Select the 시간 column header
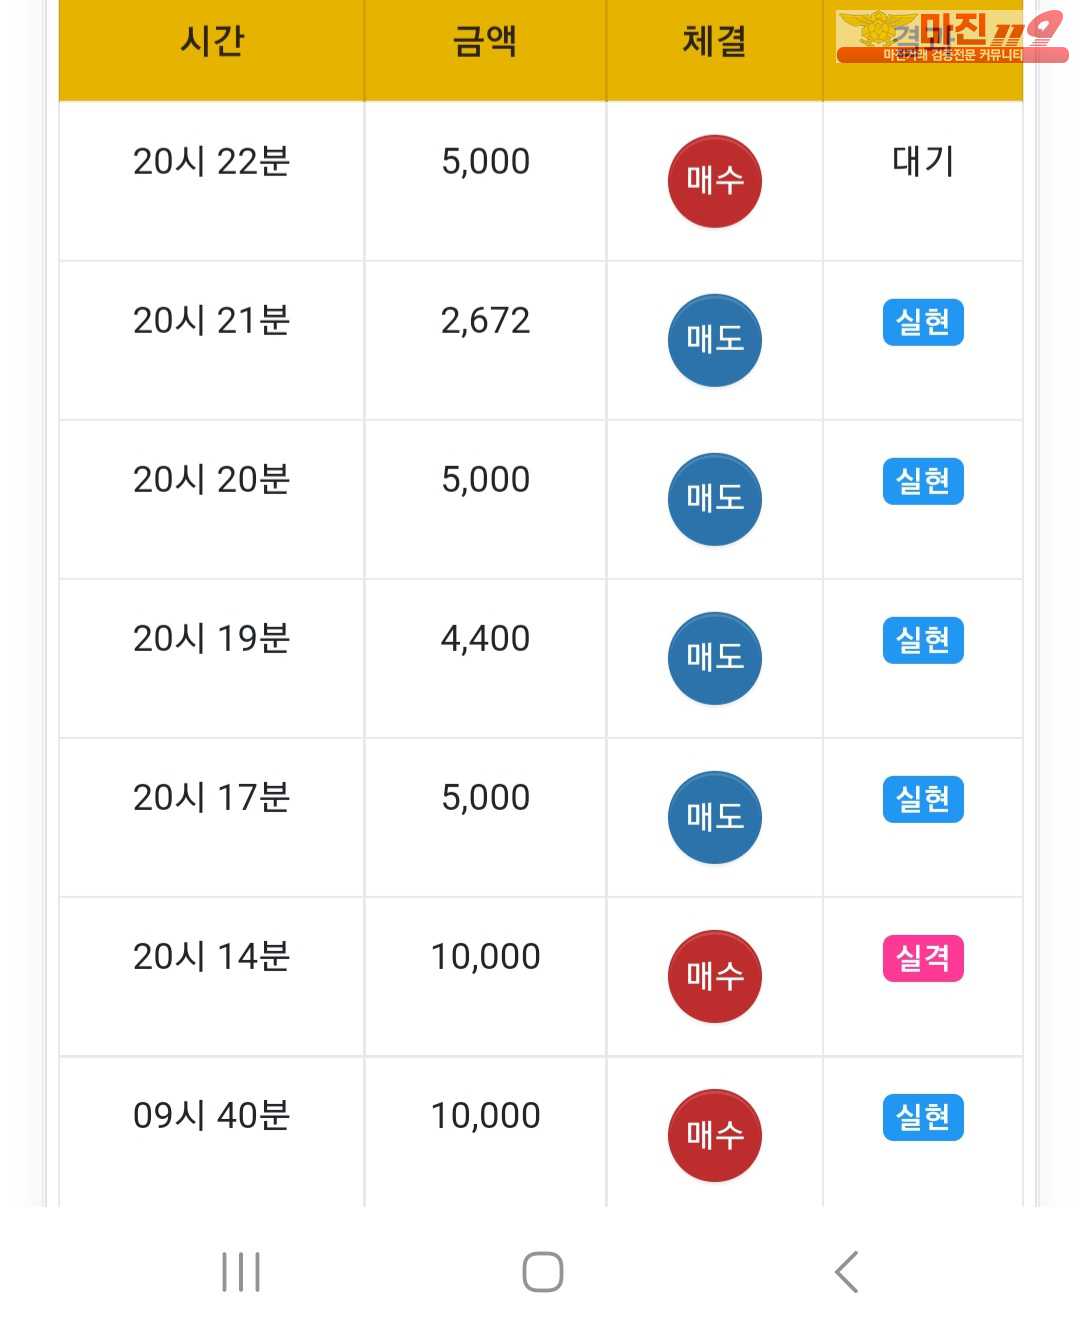The image size is (1080, 1333). (x=212, y=41)
